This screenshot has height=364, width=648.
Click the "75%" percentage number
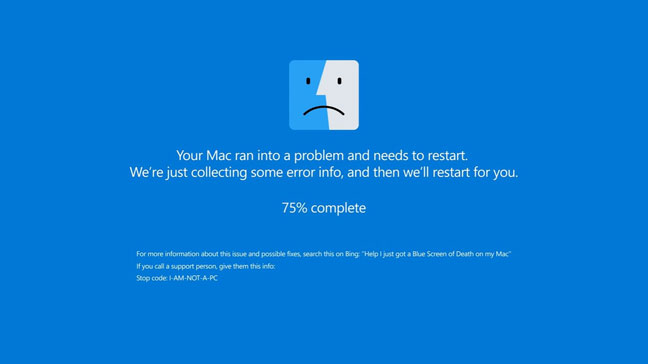[x=294, y=208]
